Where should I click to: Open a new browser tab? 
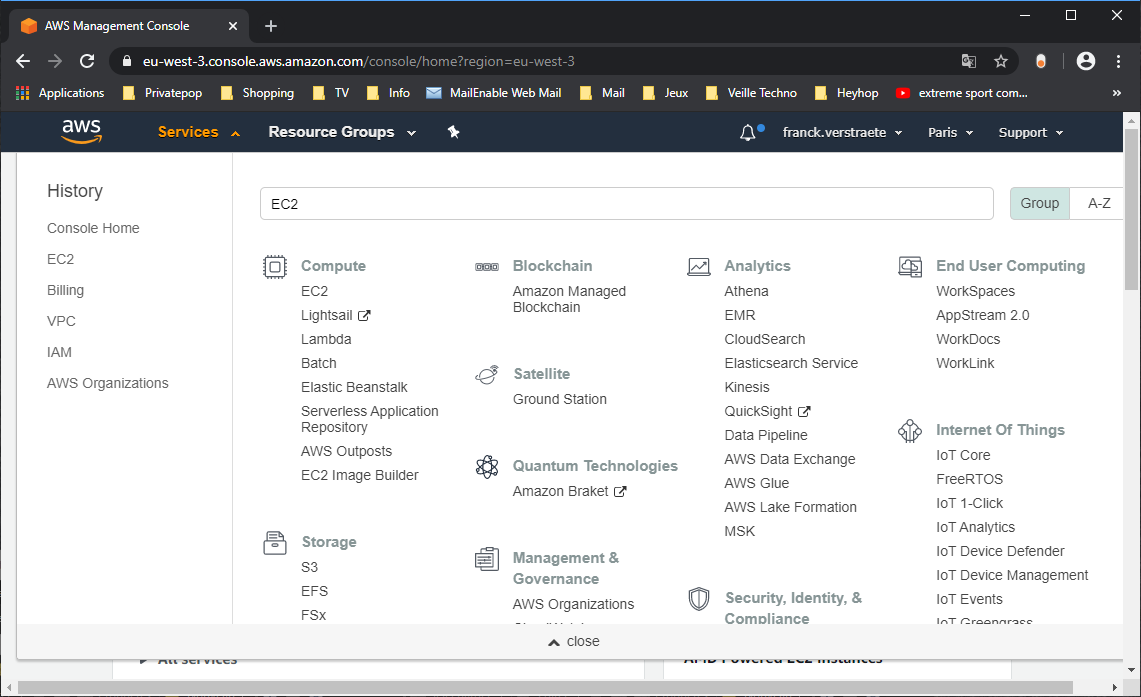[271, 26]
